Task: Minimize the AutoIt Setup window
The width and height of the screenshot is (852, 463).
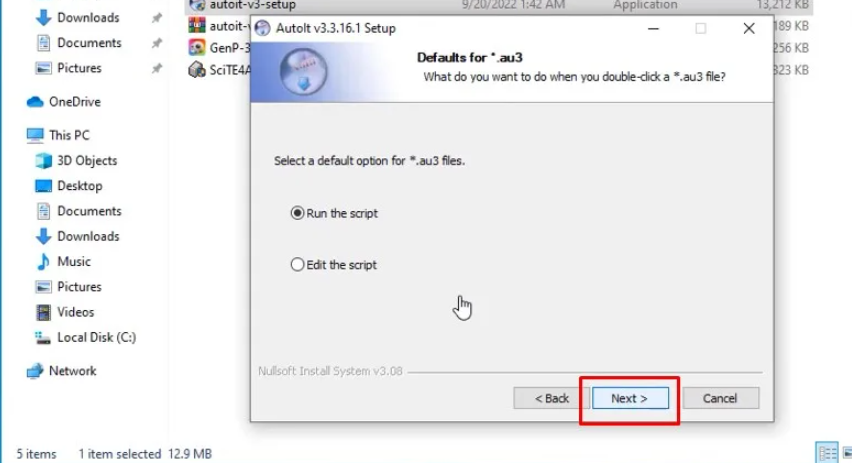Action: pyautogui.click(x=654, y=28)
